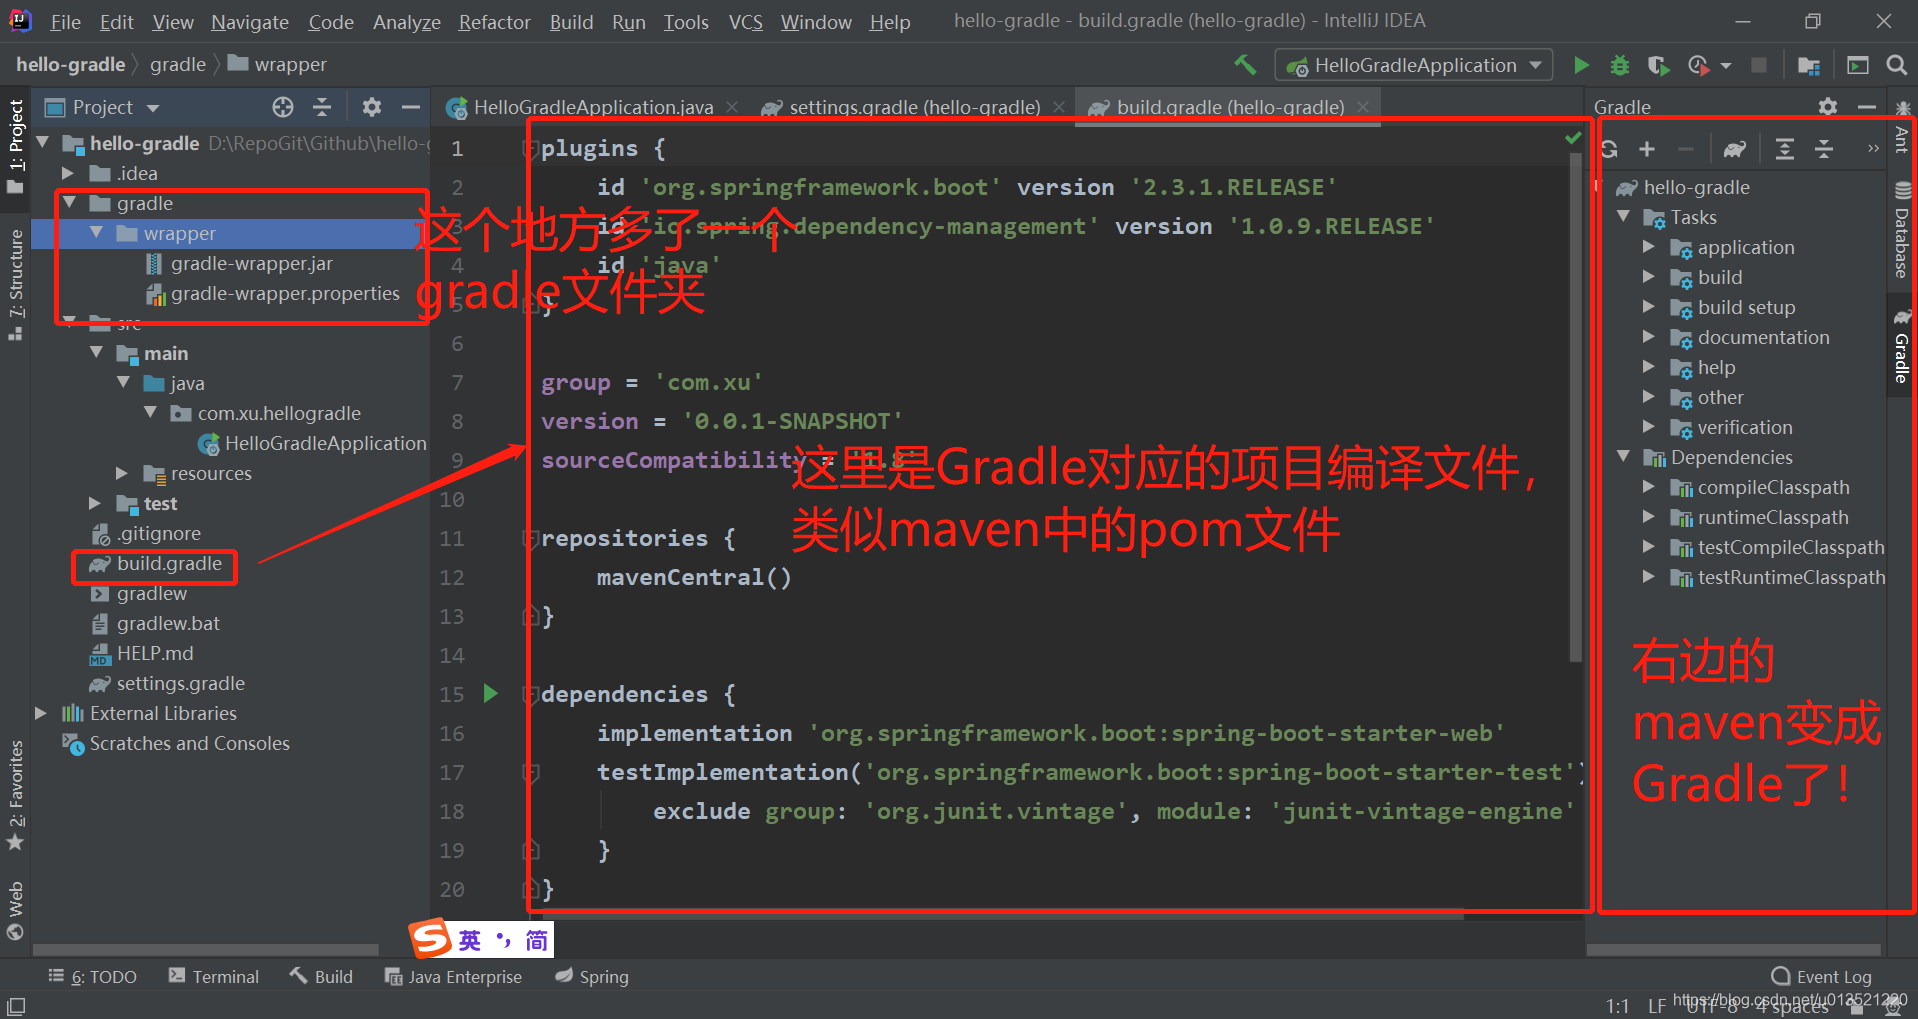1918x1019 pixels.
Task: Open the Project Structure icon
Action: click(1808, 65)
